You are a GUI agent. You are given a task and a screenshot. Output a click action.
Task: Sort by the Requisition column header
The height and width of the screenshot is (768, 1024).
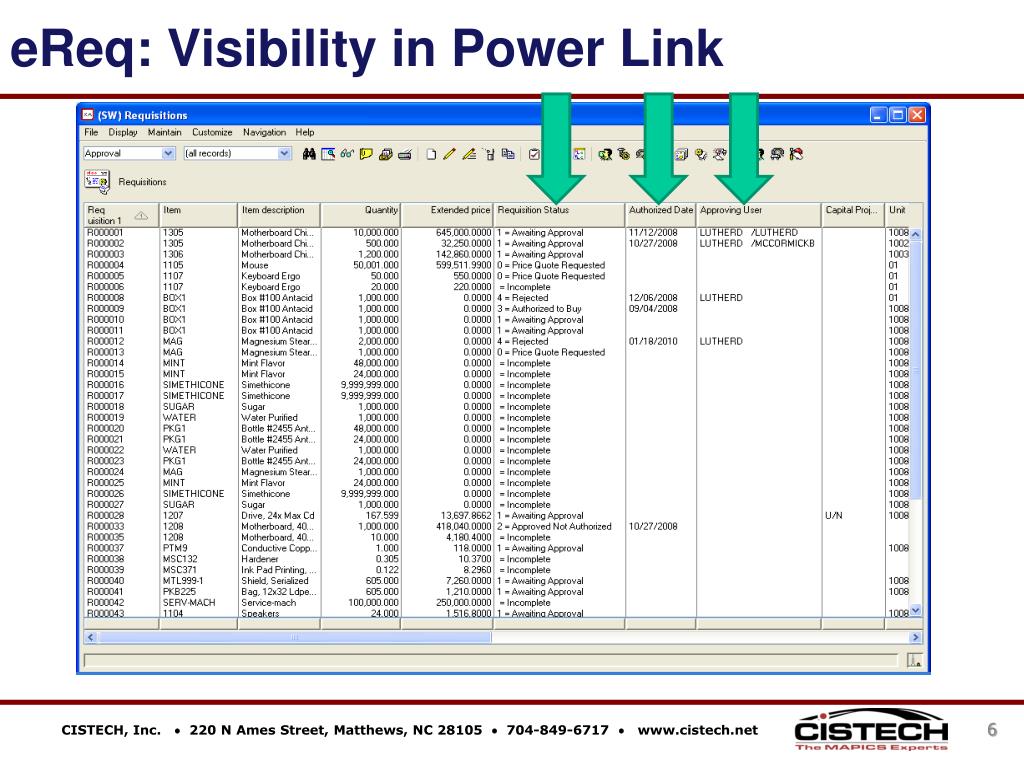pos(121,215)
